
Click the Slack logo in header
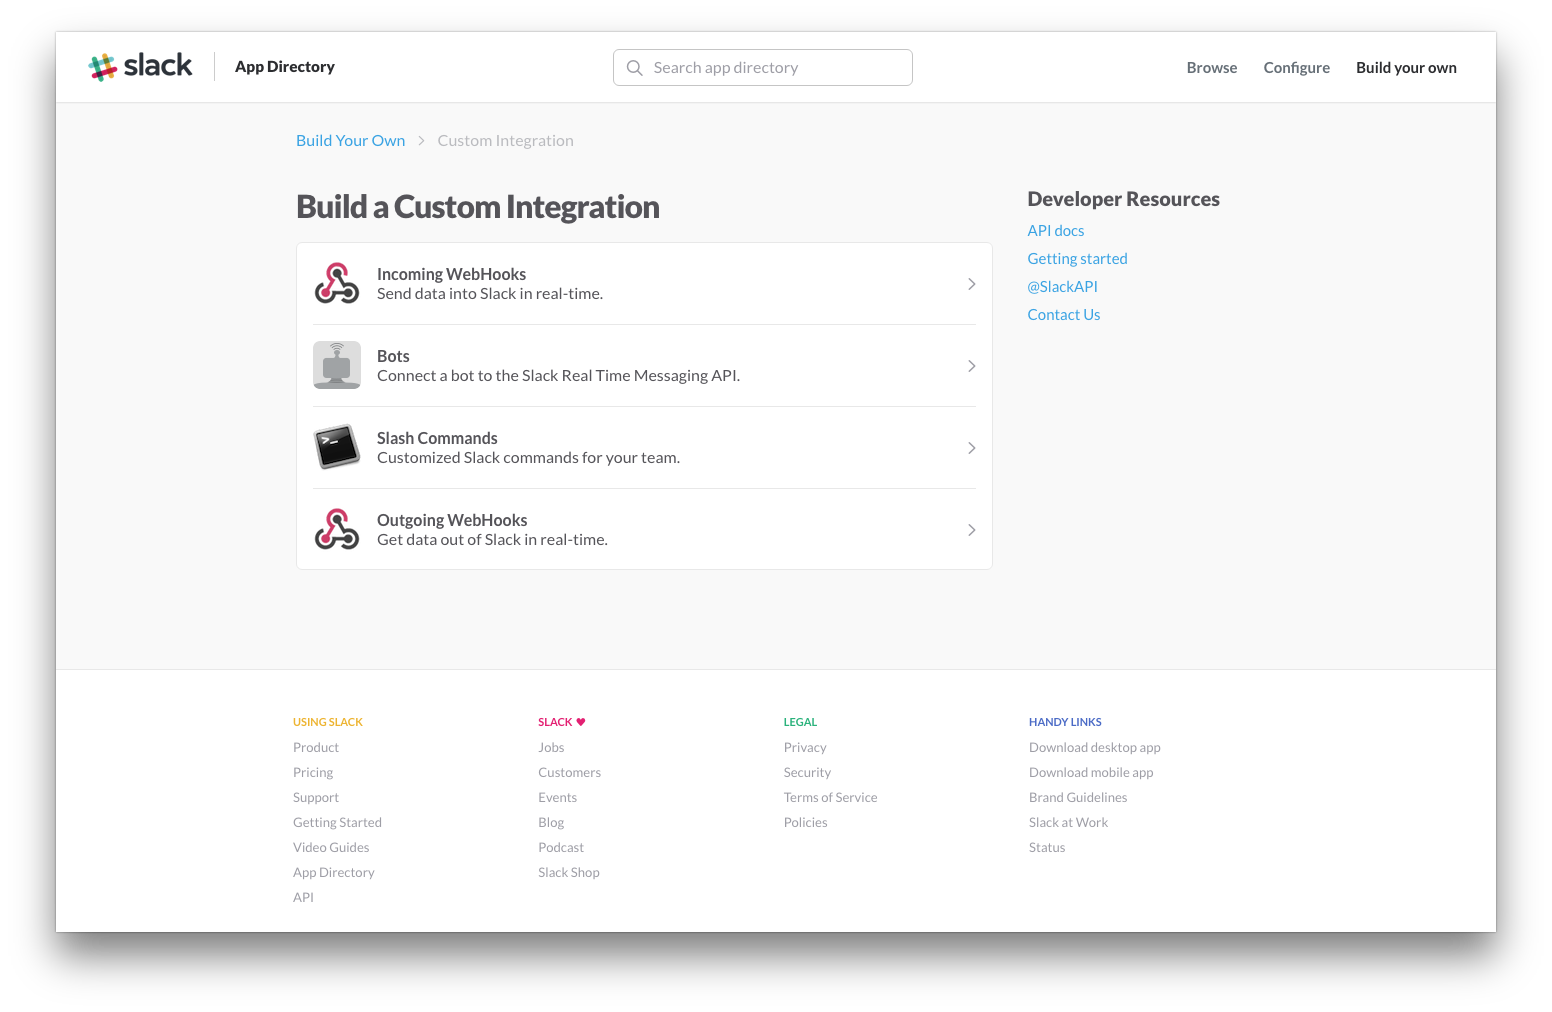(140, 67)
